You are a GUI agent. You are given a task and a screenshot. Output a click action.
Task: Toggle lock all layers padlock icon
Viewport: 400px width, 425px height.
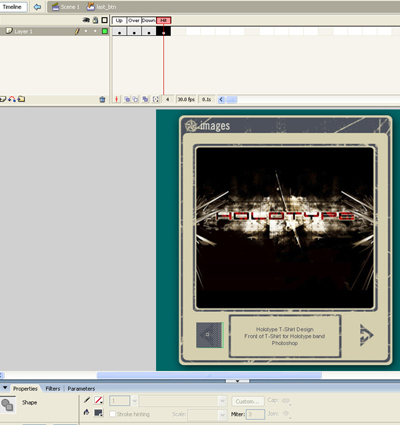(95, 20)
